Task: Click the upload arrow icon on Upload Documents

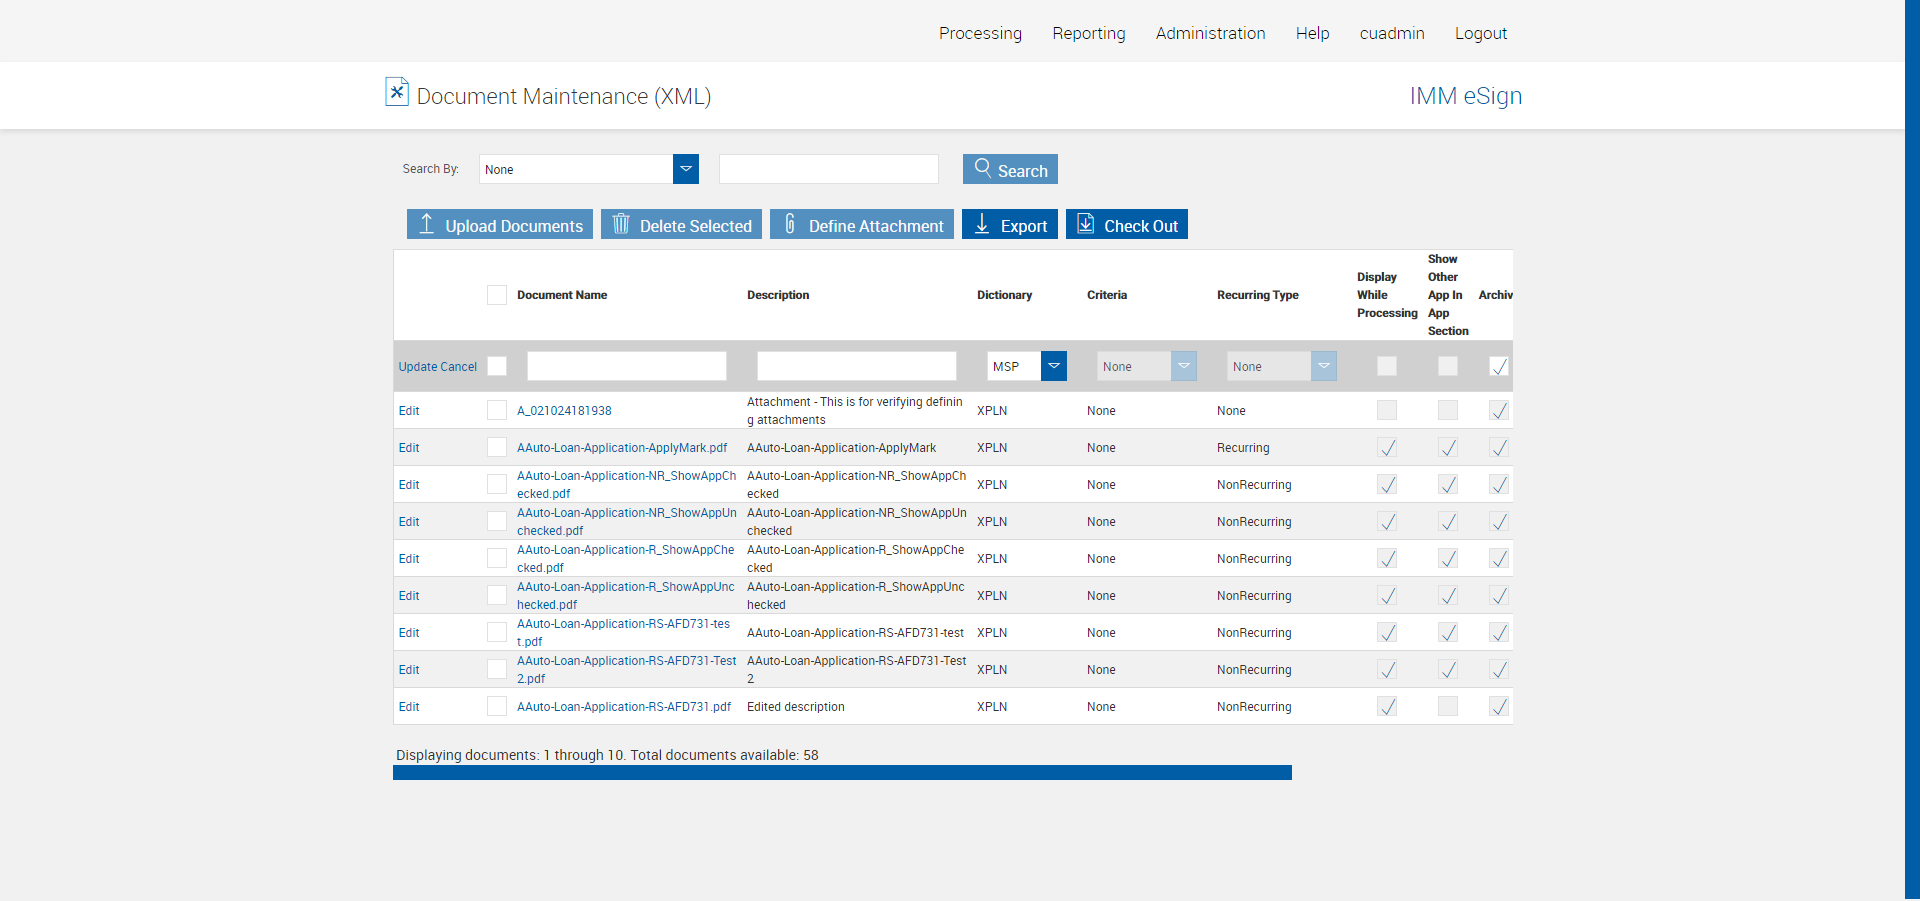Action: [426, 224]
